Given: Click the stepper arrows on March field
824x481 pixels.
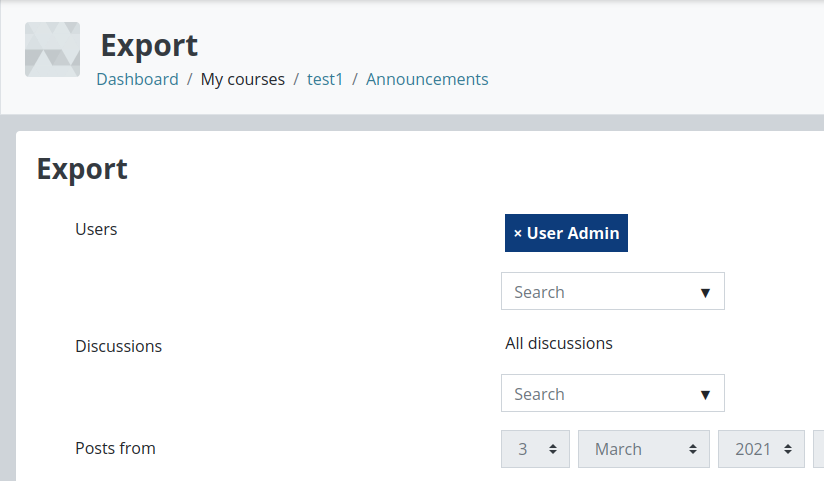Looking at the screenshot, I should click(693, 449).
